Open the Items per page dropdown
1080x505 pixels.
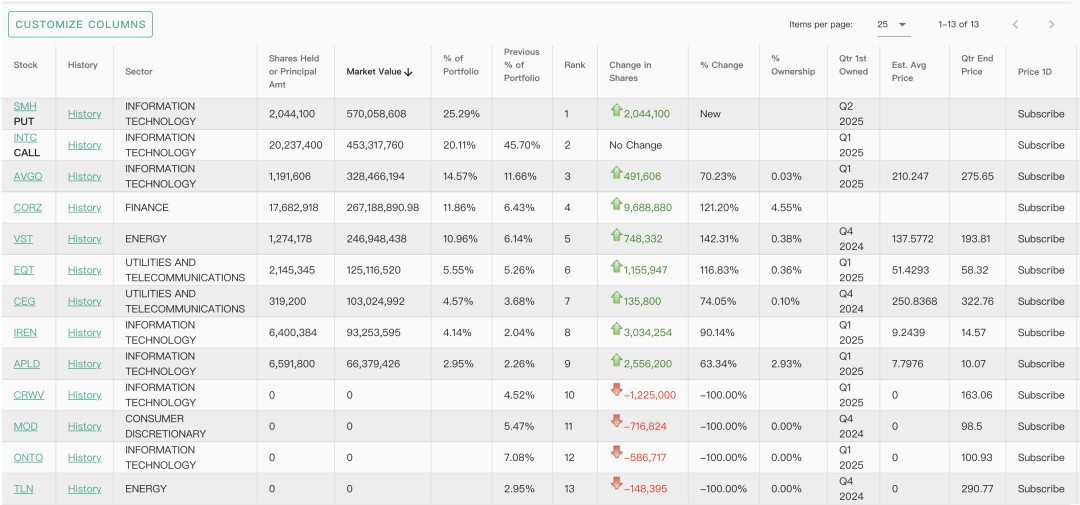(x=892, y=24)
